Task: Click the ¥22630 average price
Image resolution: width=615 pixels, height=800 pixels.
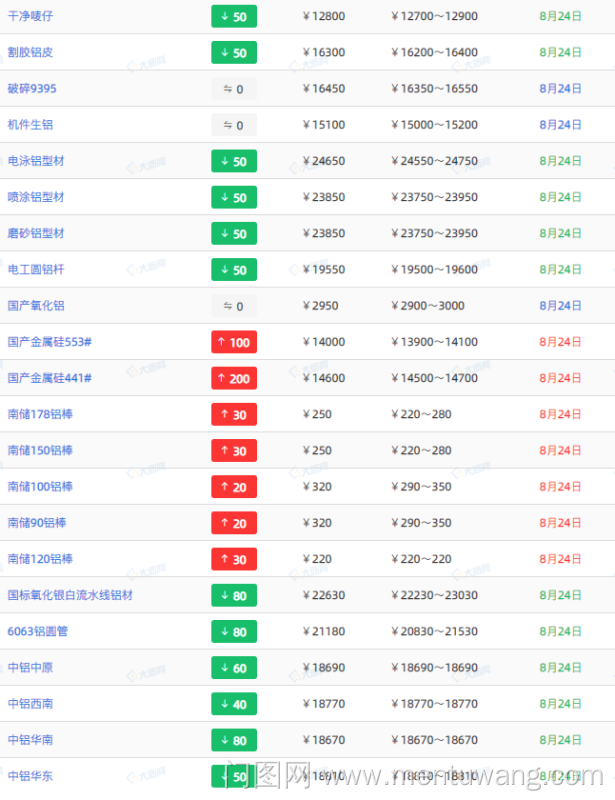Action: point(324,595)
